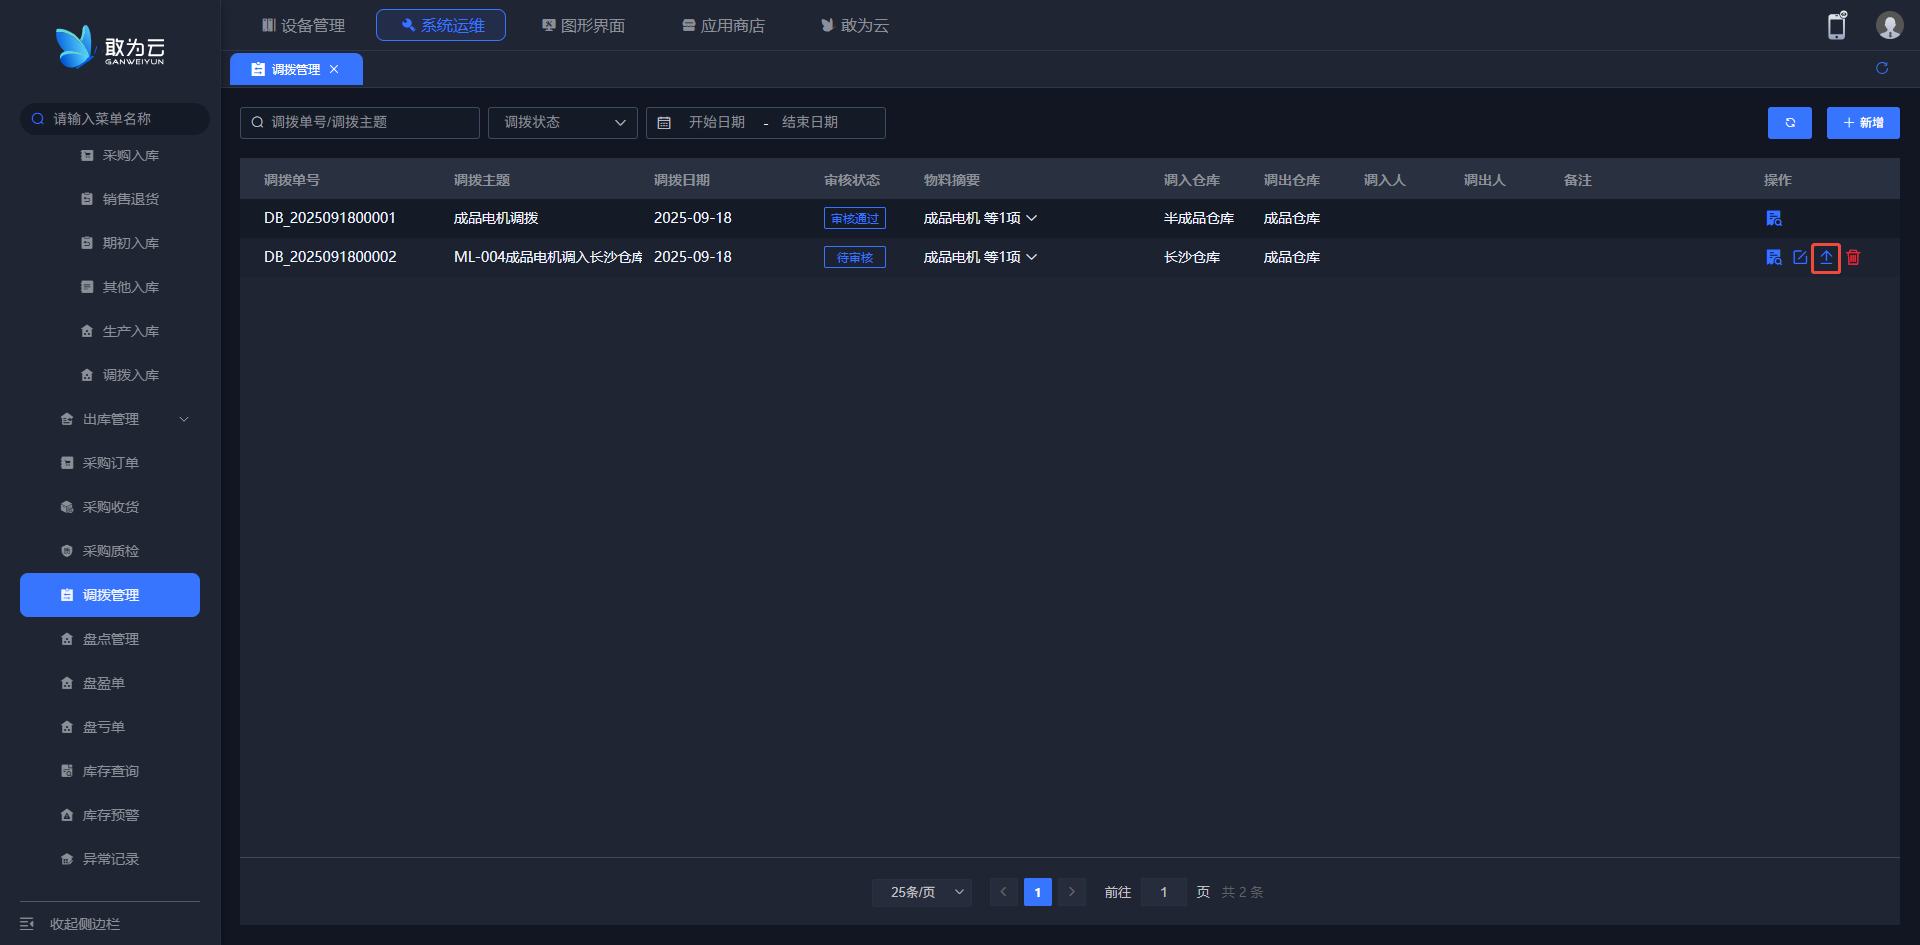Open the 调拨状态 dropdown filter
This screenshot has width=1920, height=945.
click(563, 123)
